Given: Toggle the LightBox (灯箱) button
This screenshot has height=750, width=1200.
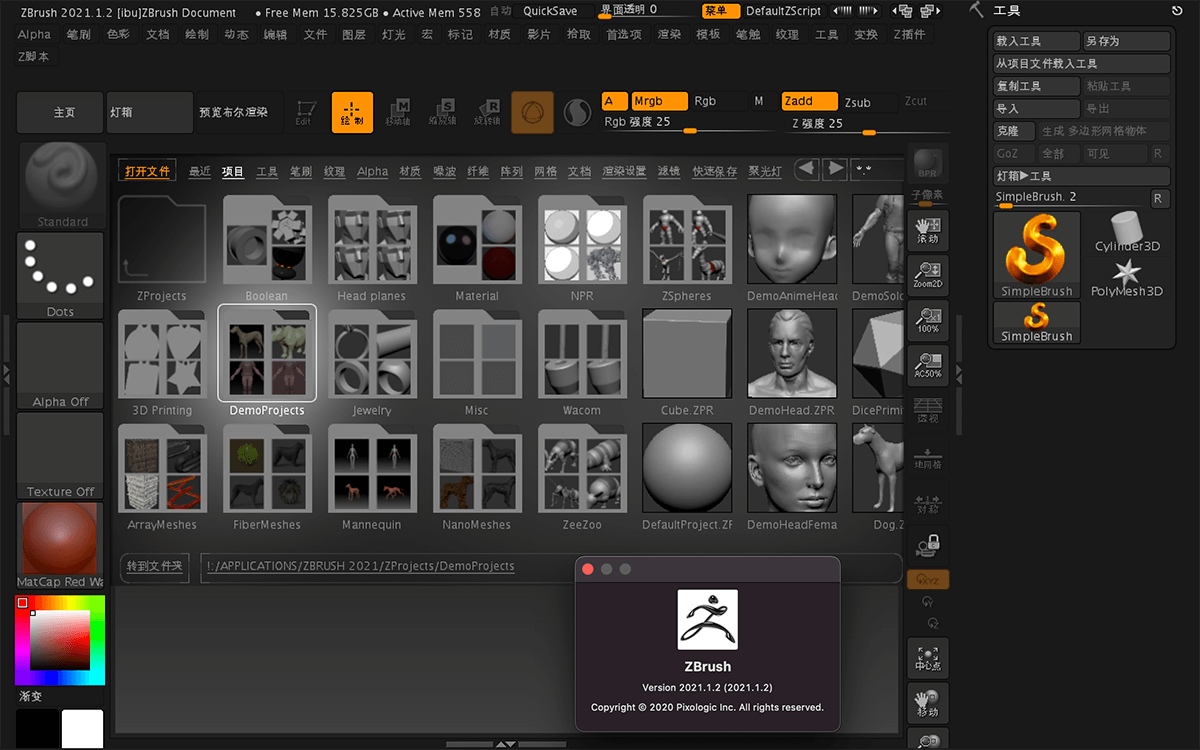Looking at the screenshot, I should click(x=148, y=112).
